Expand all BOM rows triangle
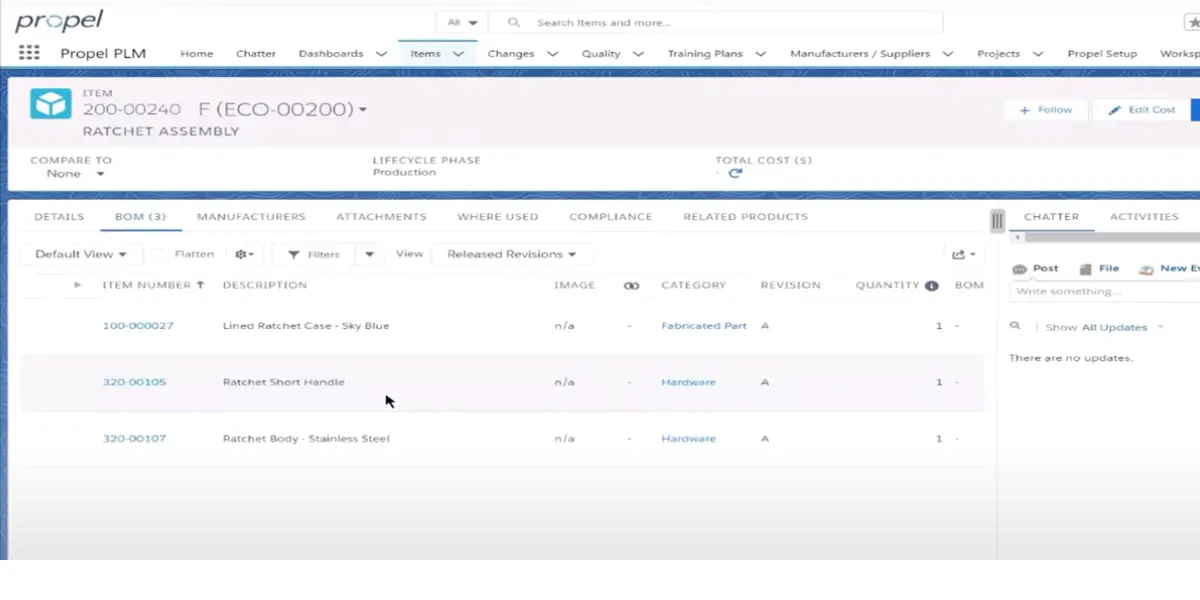The image size is (1200, 600). pyautogui.click(x=78, y=285)
